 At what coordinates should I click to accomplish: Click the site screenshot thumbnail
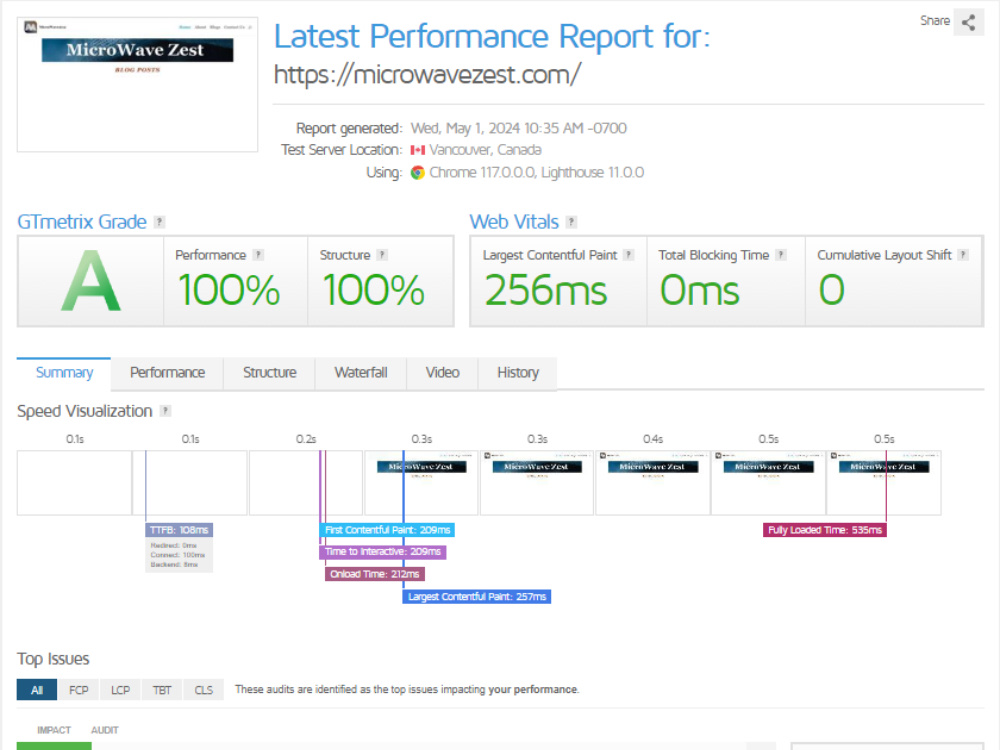click(x=137, y=84)
